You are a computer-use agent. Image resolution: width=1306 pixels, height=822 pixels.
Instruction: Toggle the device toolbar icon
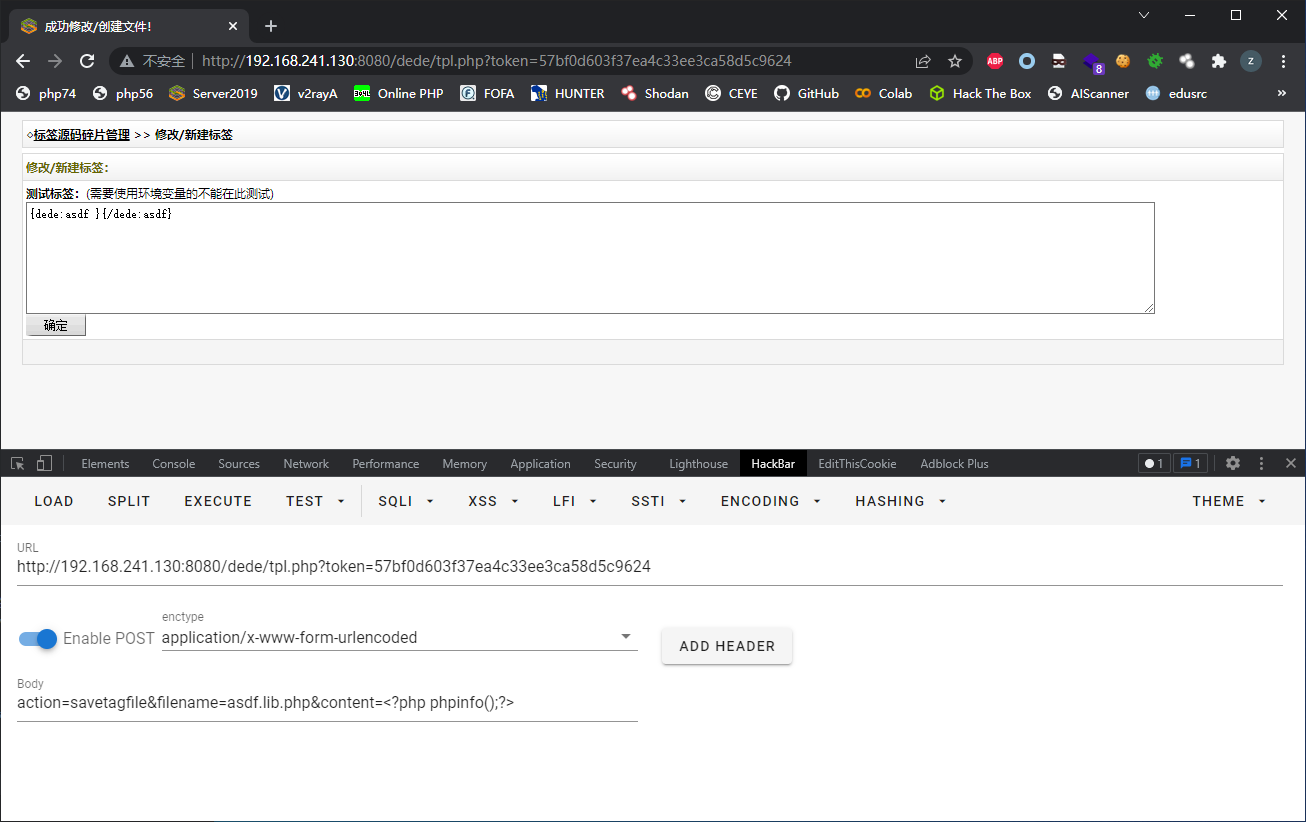click(44, 463)
